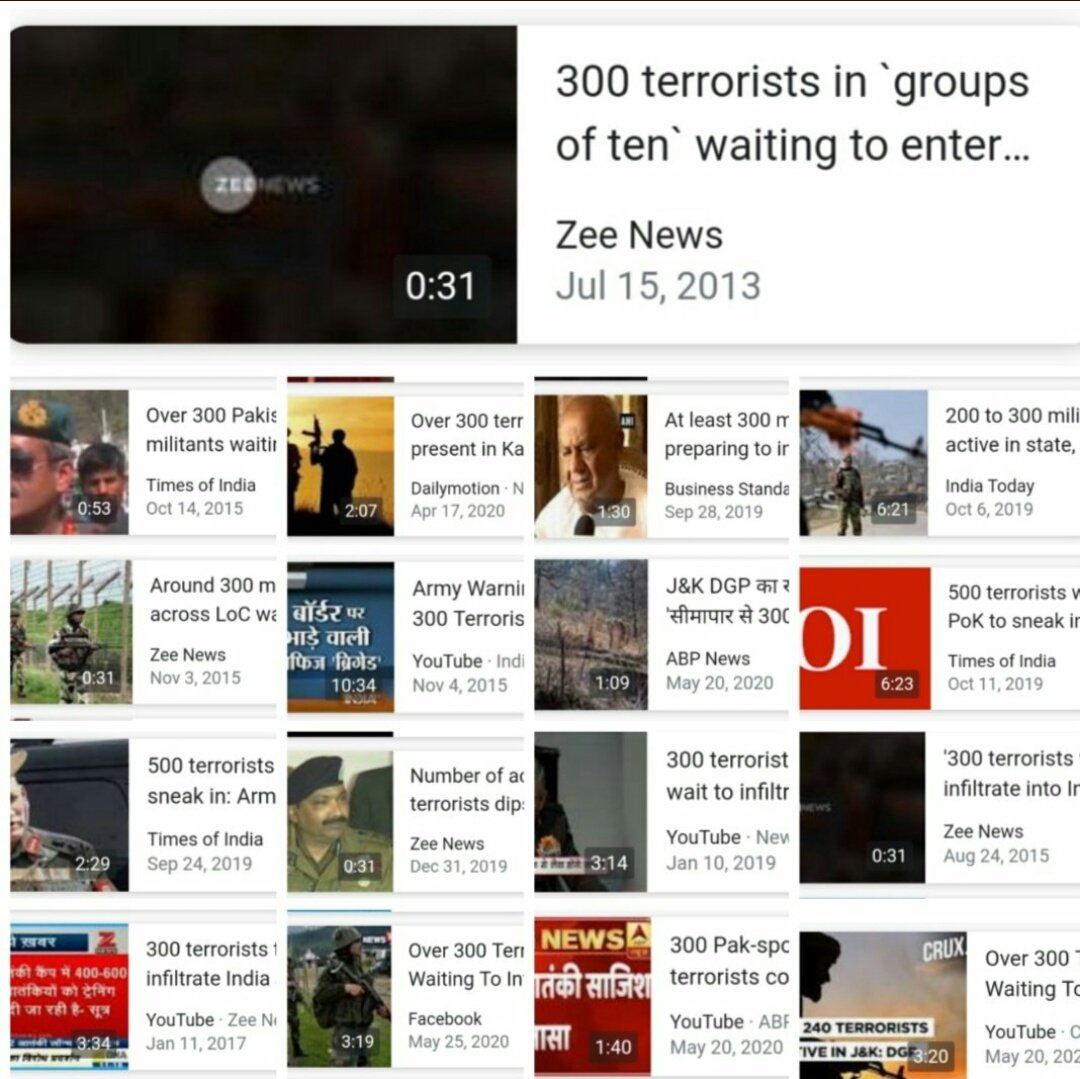Play the 3:20 CRUX '240 Terrorists' video
Image resolution: width=1080 pixels, height=1079 pixels.
(882, 1005)
